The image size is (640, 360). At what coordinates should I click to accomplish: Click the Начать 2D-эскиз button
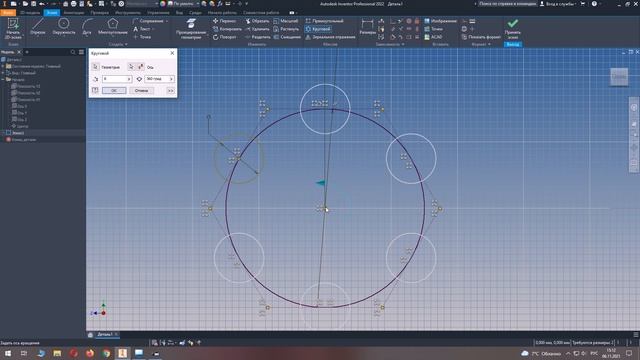pos(13,29)
